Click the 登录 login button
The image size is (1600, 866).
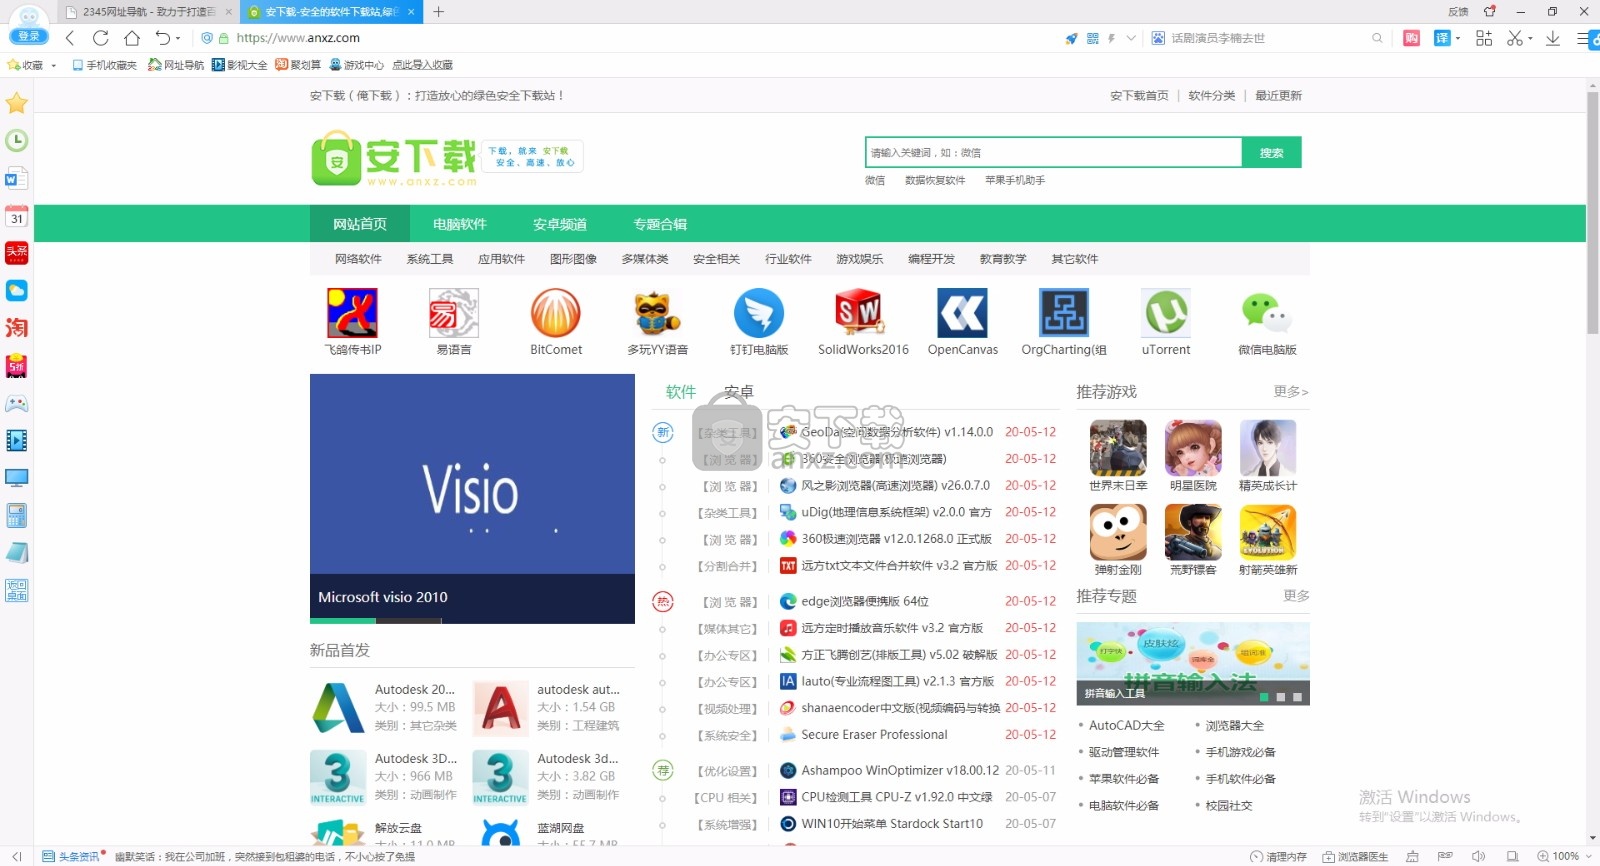pyautogui.click(x=28, y=36)
